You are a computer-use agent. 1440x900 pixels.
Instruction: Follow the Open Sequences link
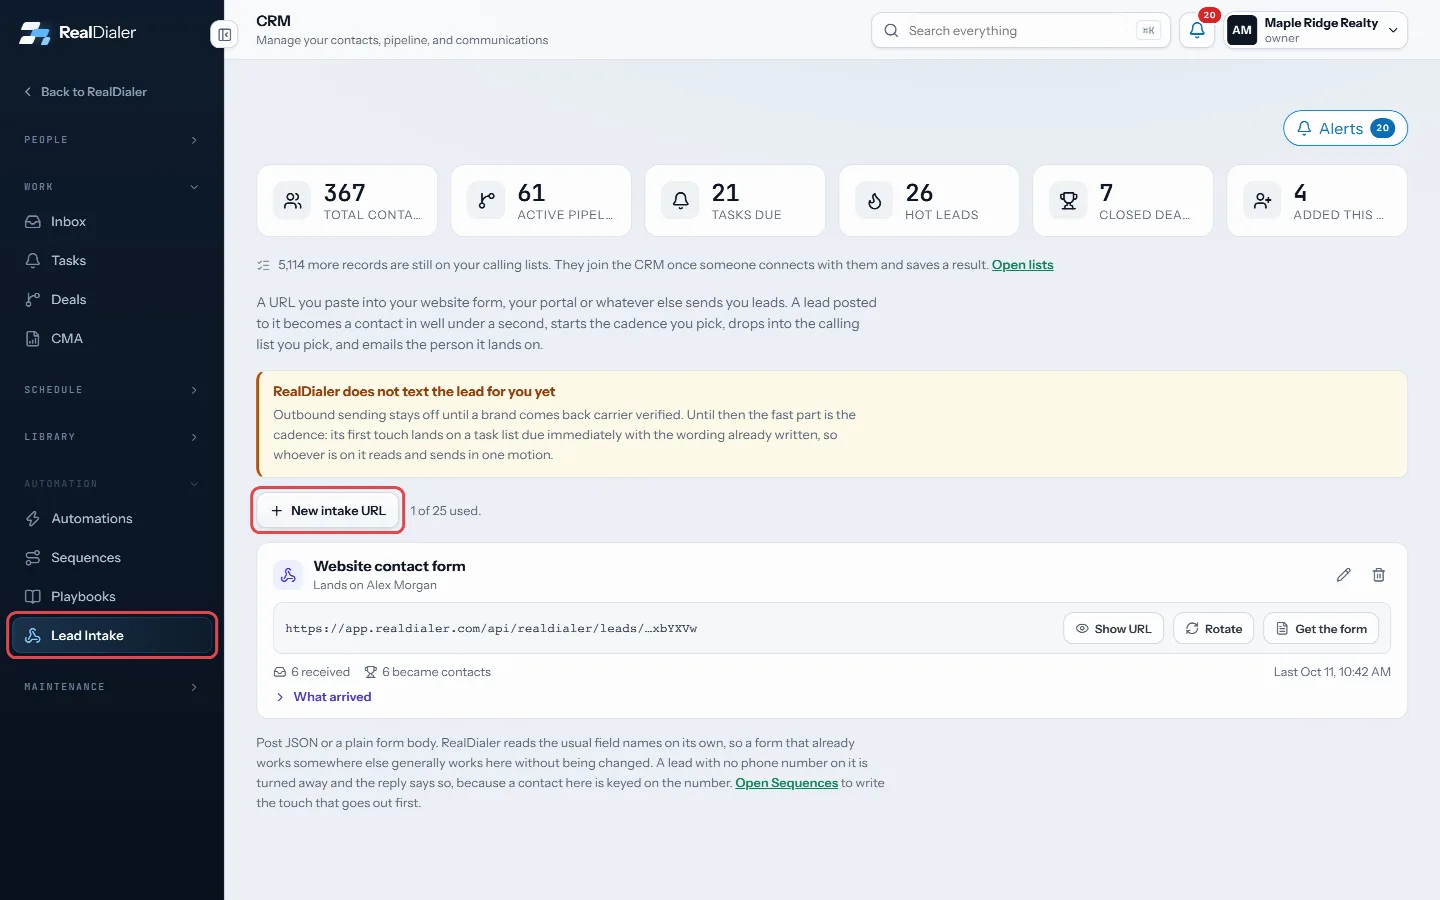tap(786, 783)
